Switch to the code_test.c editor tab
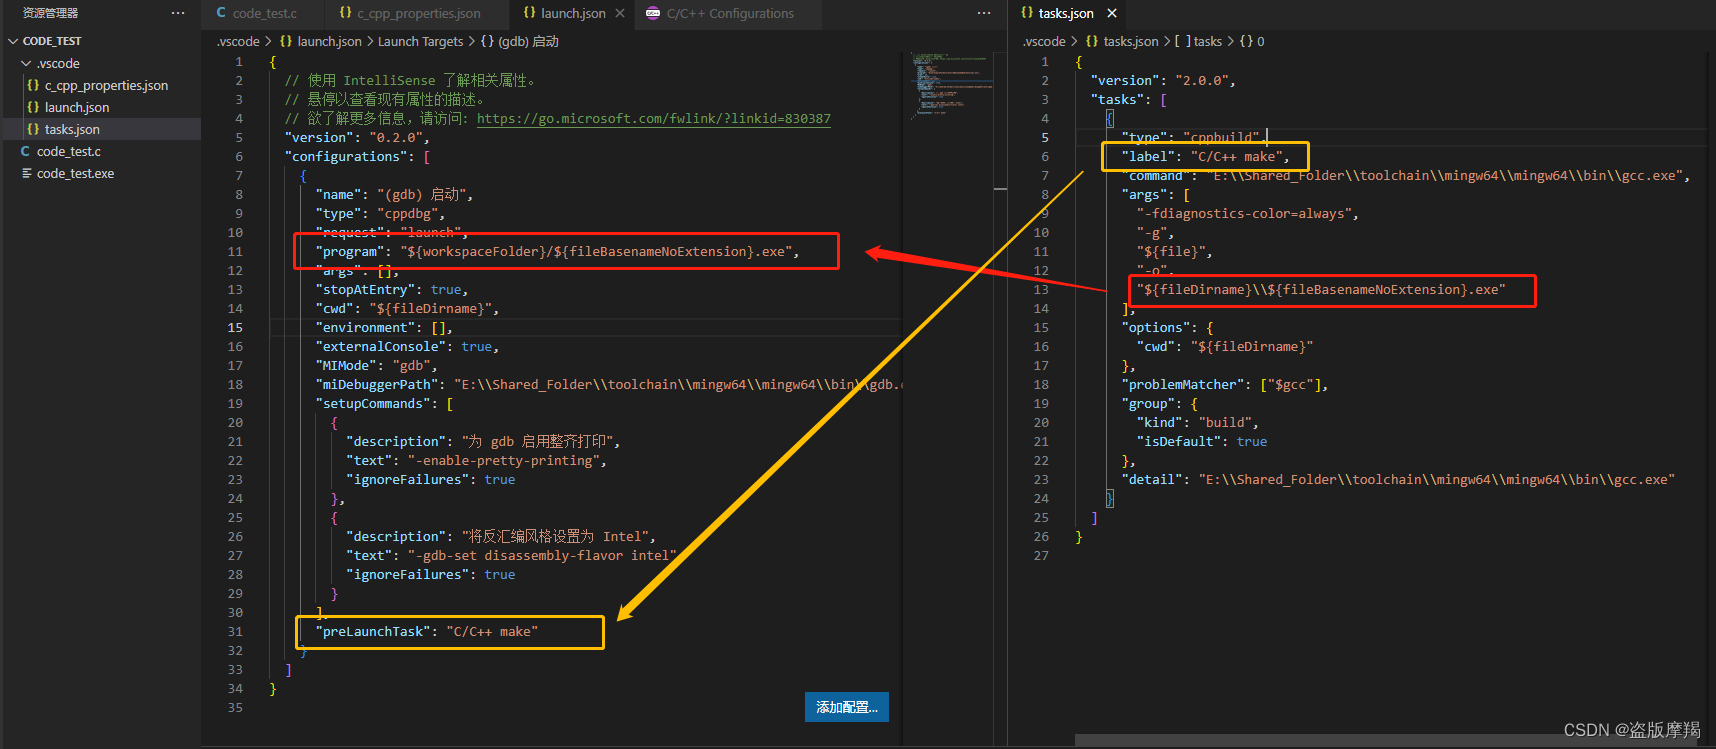The width and height of the screenshot is (1716, 749). (264, 13)
